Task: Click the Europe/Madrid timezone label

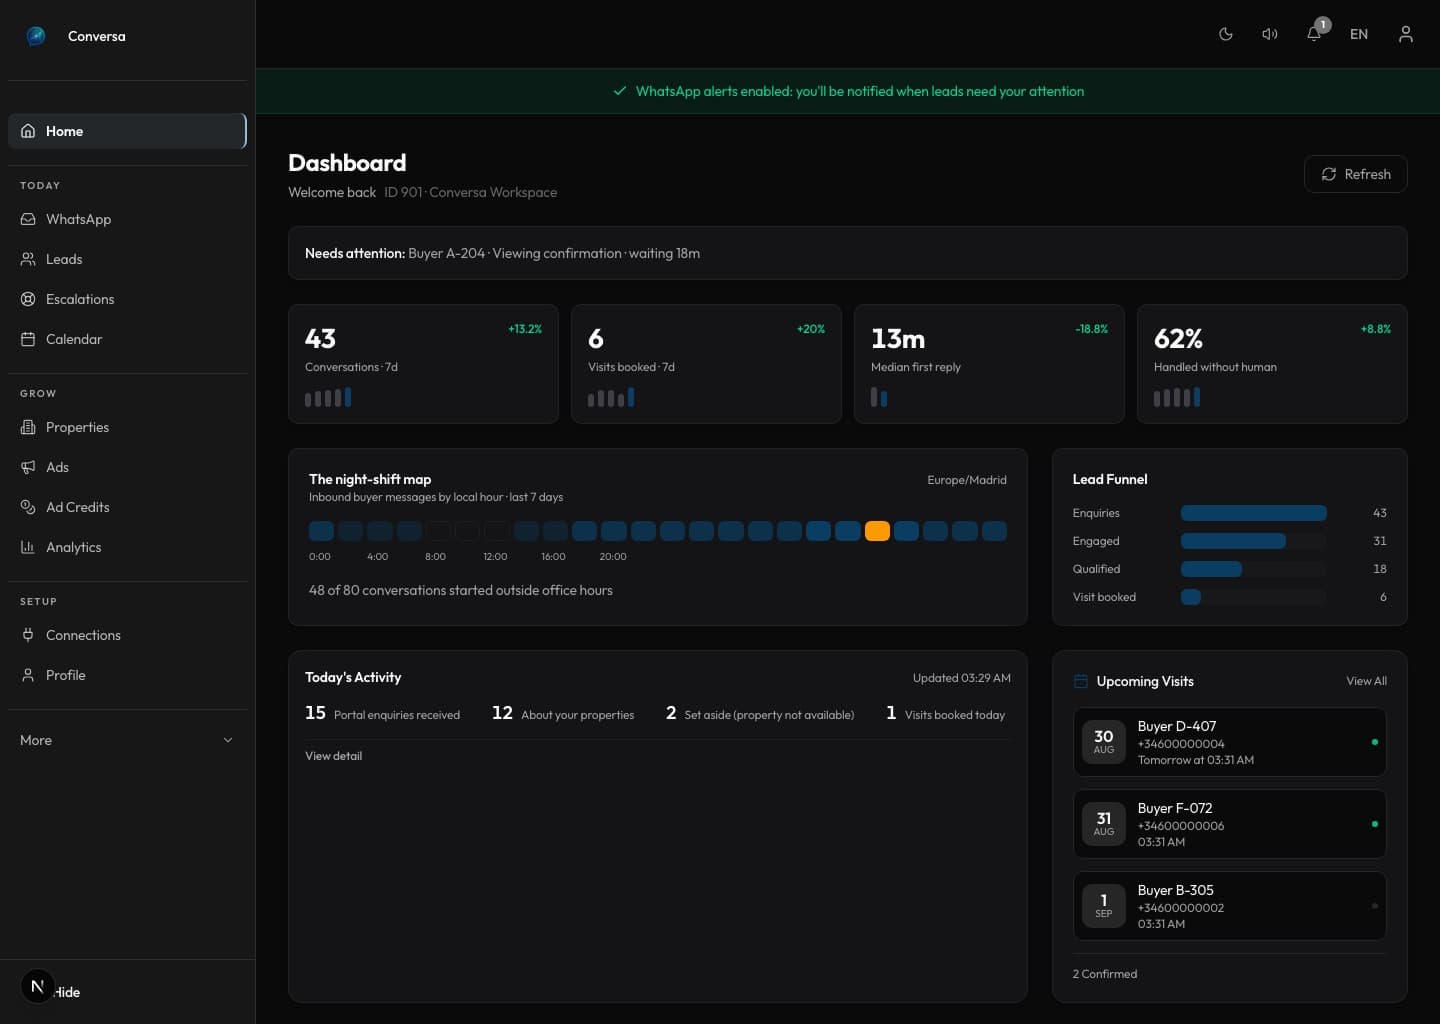Action: click(967, 480)
